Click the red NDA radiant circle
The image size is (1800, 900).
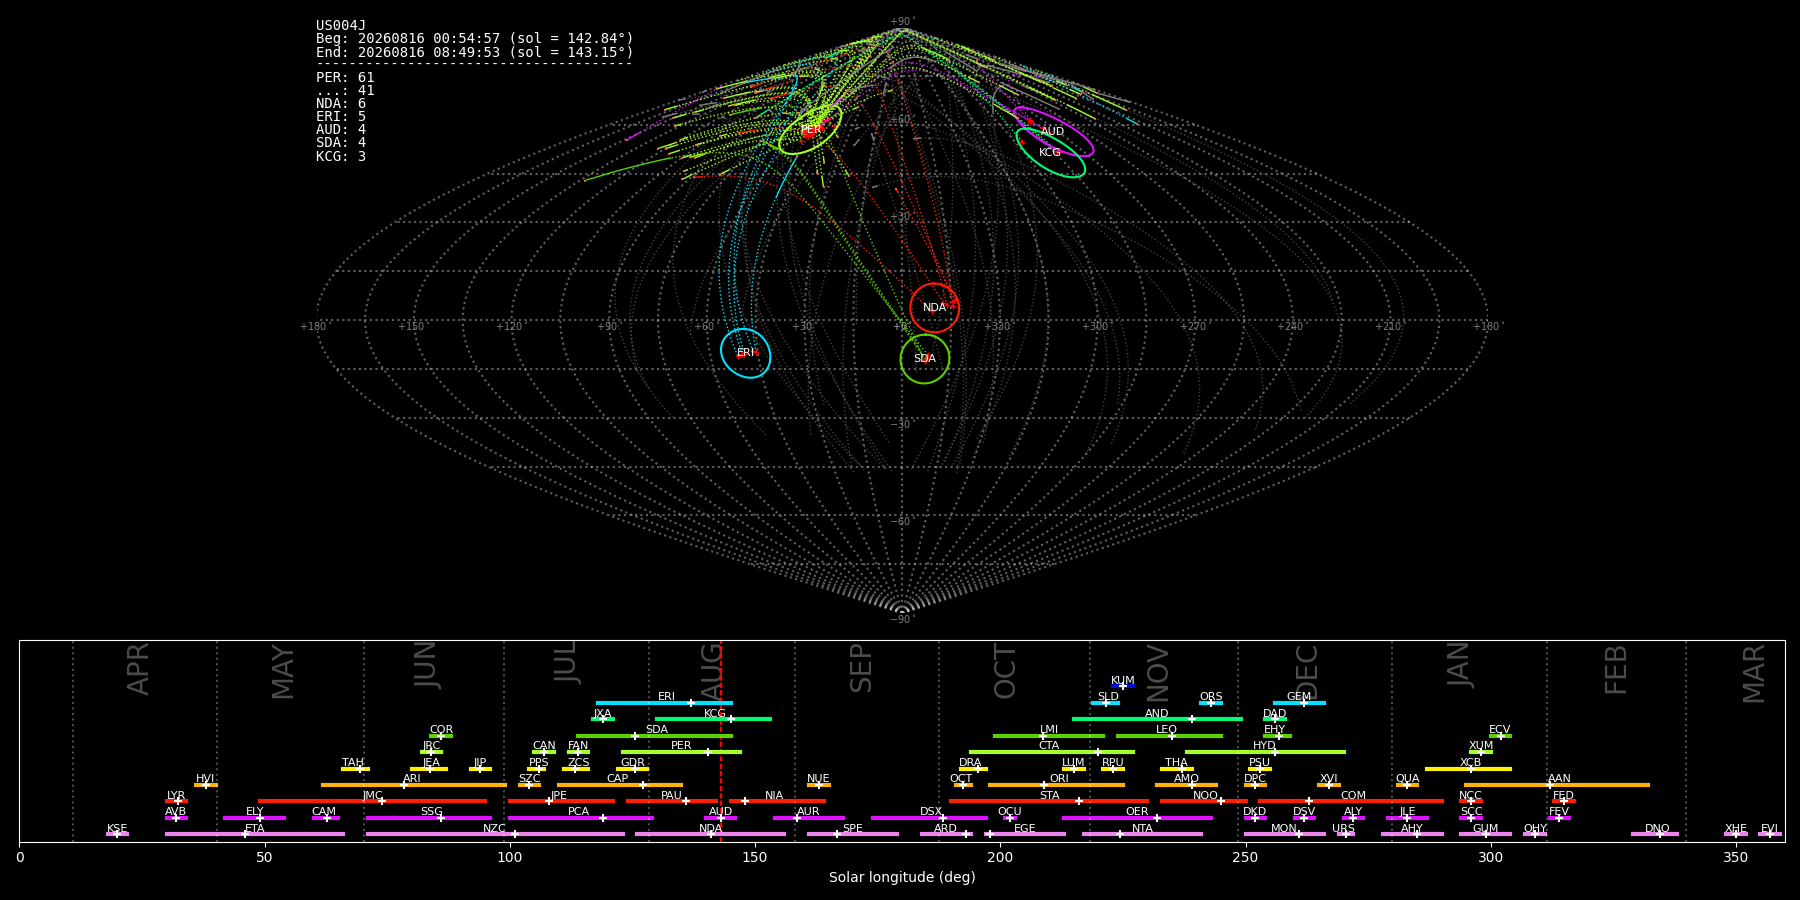934,308
